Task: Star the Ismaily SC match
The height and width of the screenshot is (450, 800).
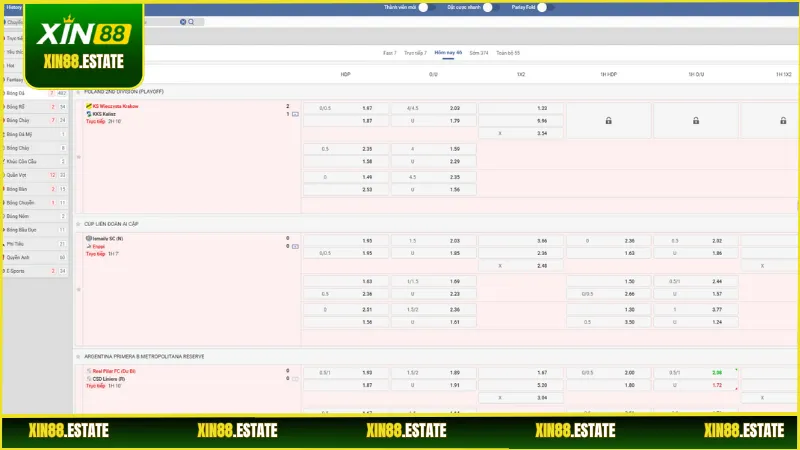Action: point(79,289)
